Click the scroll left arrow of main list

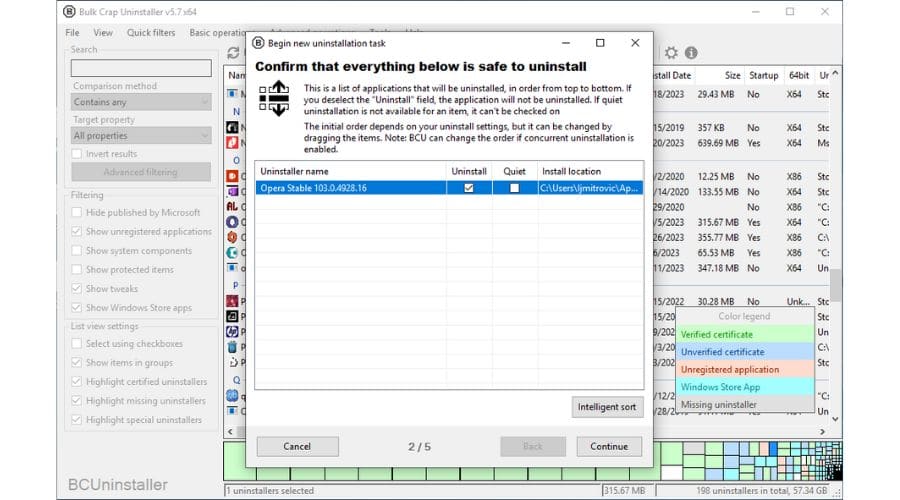tap(230, 432)
